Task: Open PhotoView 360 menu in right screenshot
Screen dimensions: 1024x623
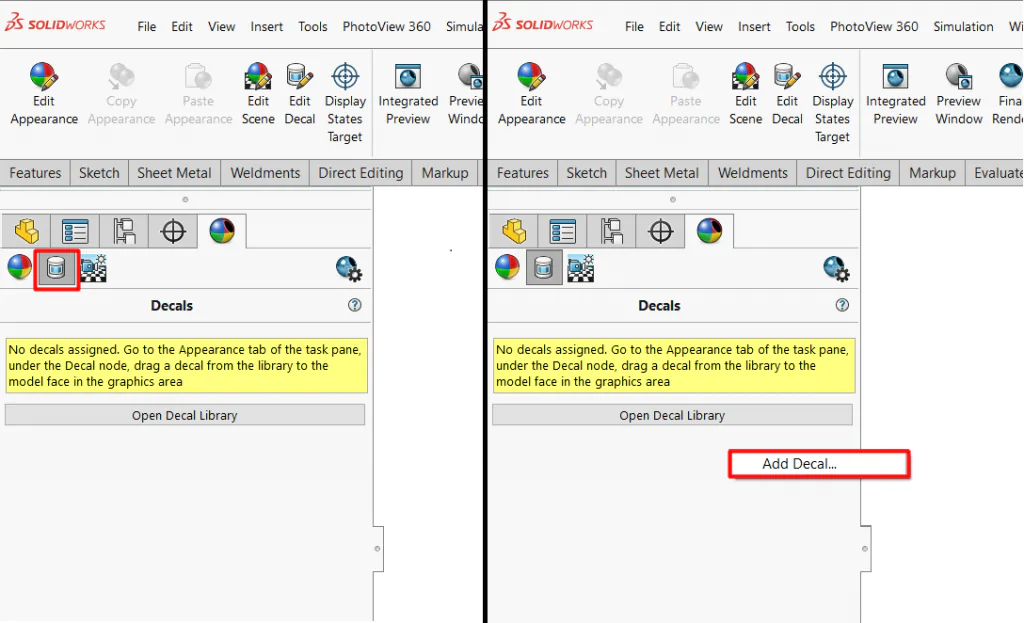Action: click(x=874, y=27)
